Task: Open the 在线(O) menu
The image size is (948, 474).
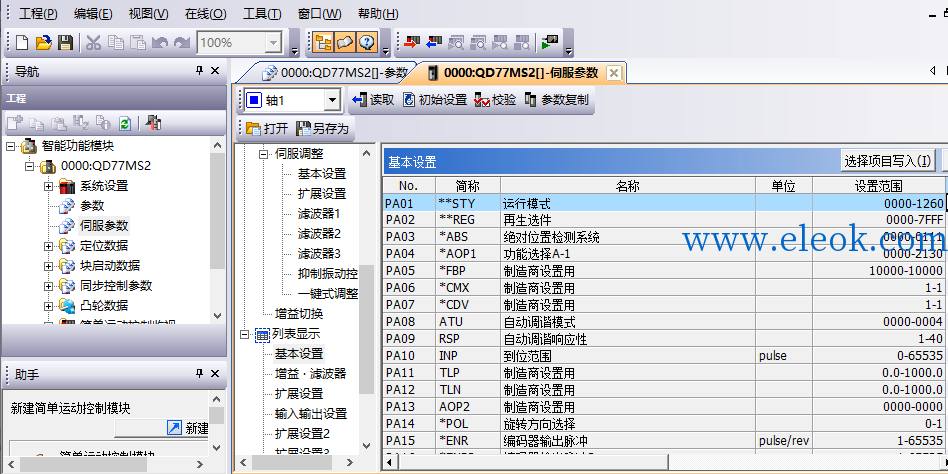Action: point(206,13)
